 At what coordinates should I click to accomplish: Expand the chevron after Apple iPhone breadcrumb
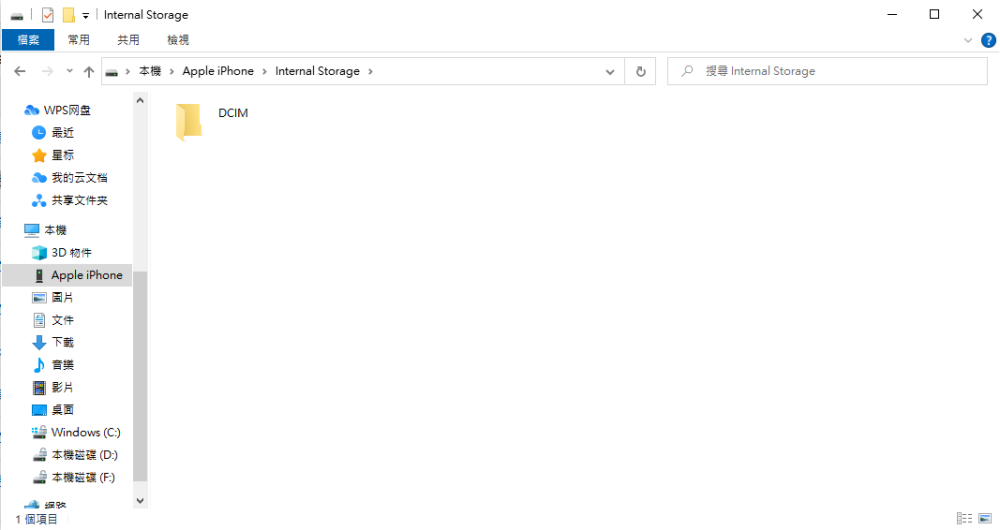click(x=264, y=71)
